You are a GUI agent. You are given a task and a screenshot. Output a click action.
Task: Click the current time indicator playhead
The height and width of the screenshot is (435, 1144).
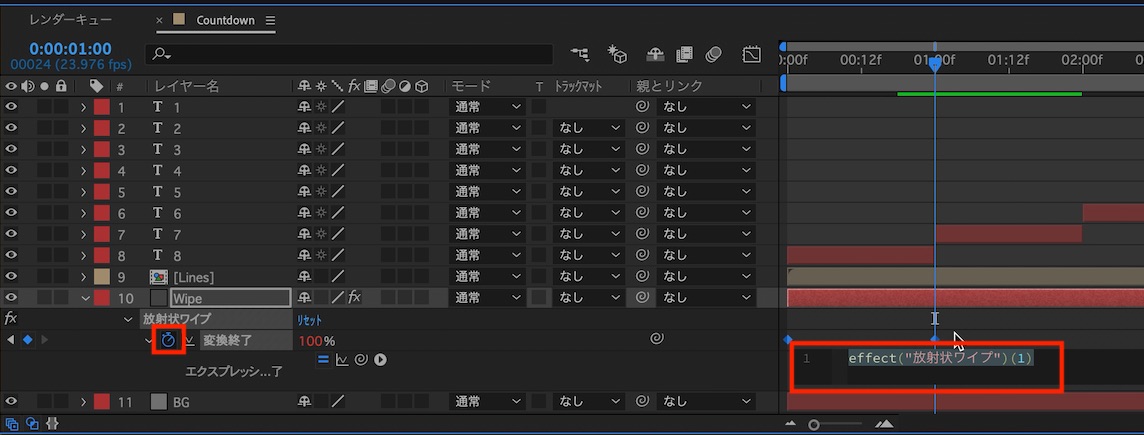pyautogui.click(x=935, y=64)
